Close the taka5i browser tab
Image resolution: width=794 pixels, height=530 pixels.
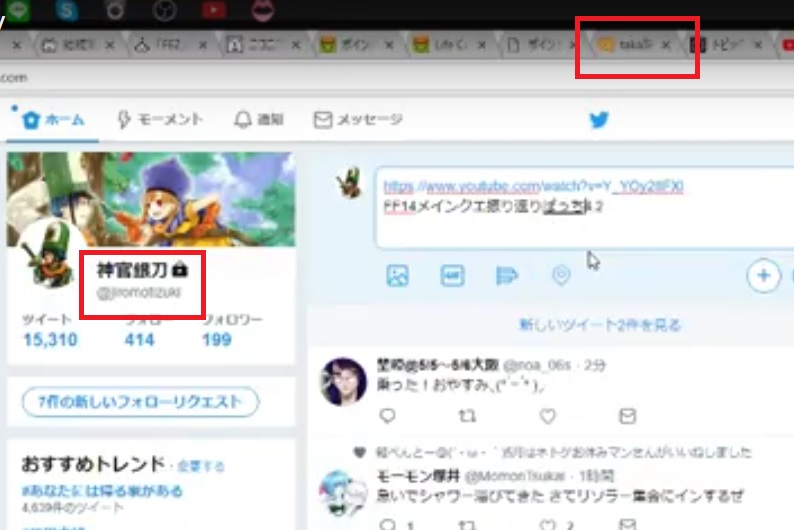[666, 45]
